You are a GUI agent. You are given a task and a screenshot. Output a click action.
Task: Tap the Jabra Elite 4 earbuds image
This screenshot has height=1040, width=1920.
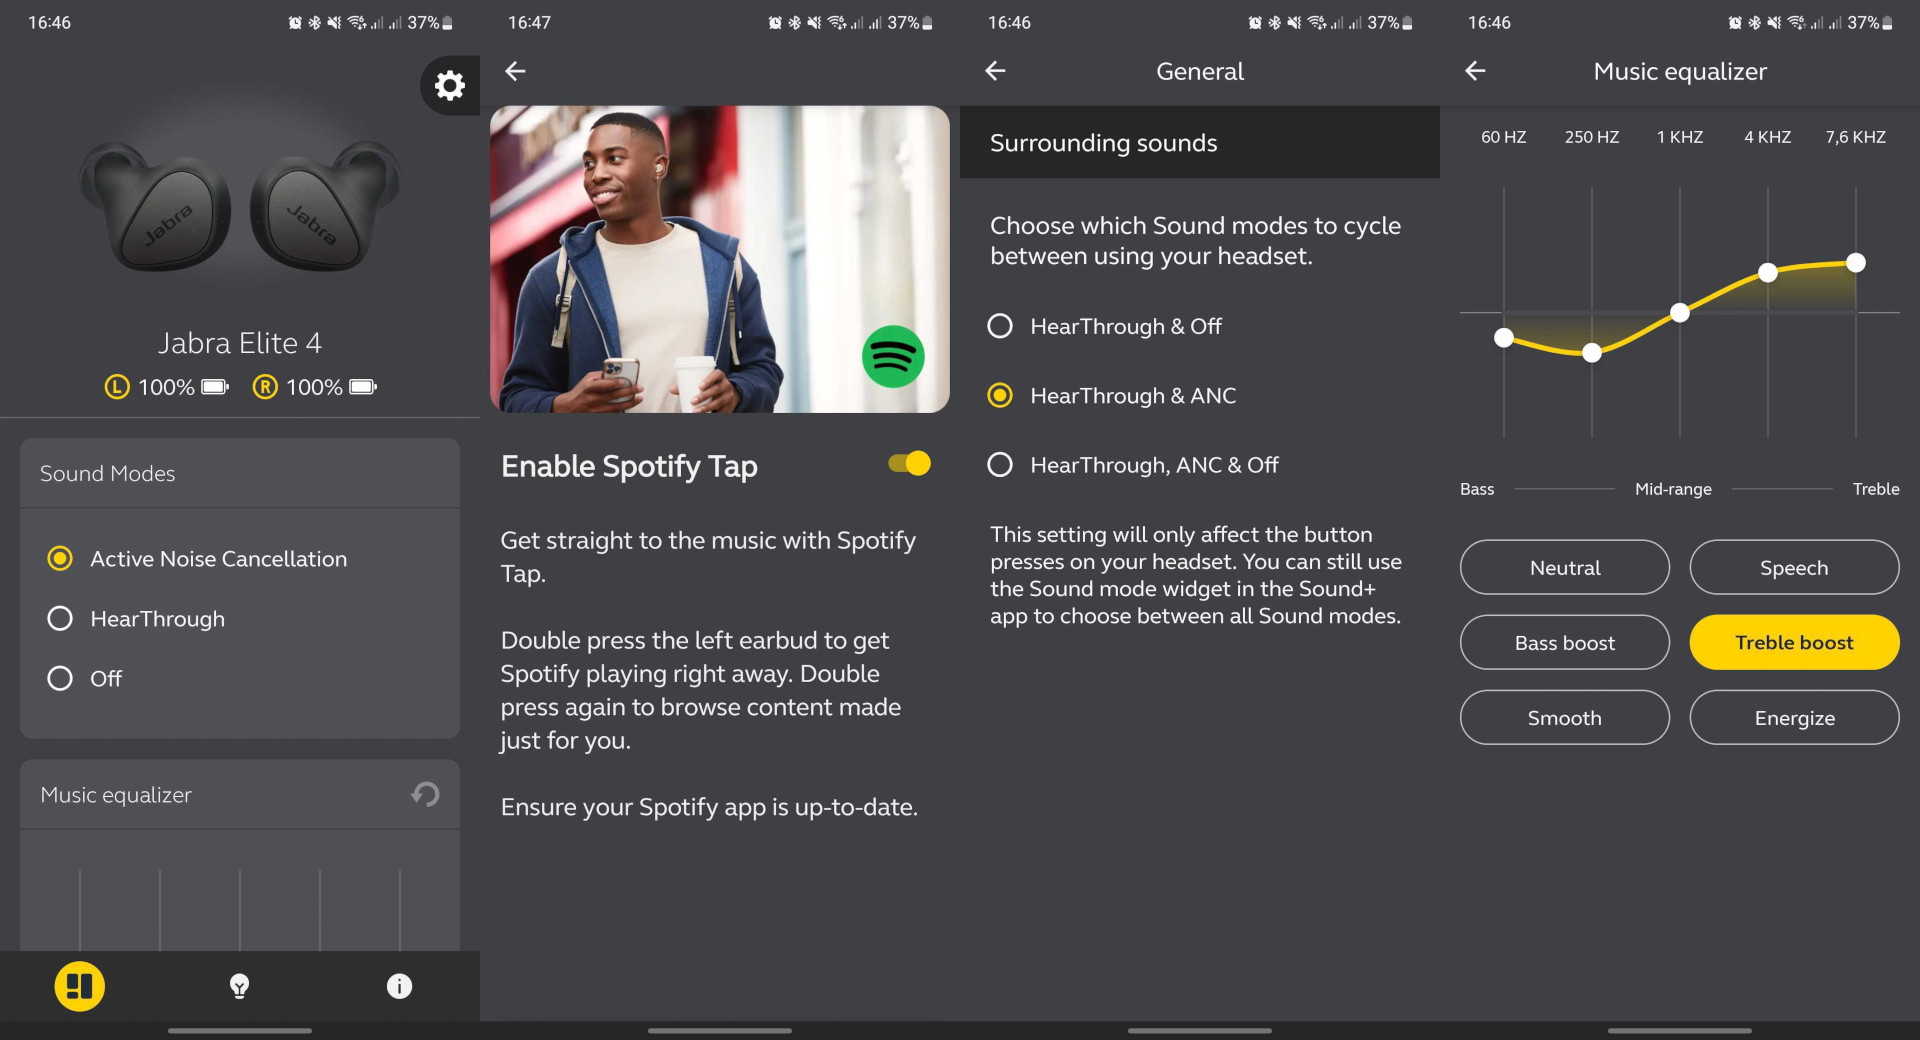click(x=240, y=207)
